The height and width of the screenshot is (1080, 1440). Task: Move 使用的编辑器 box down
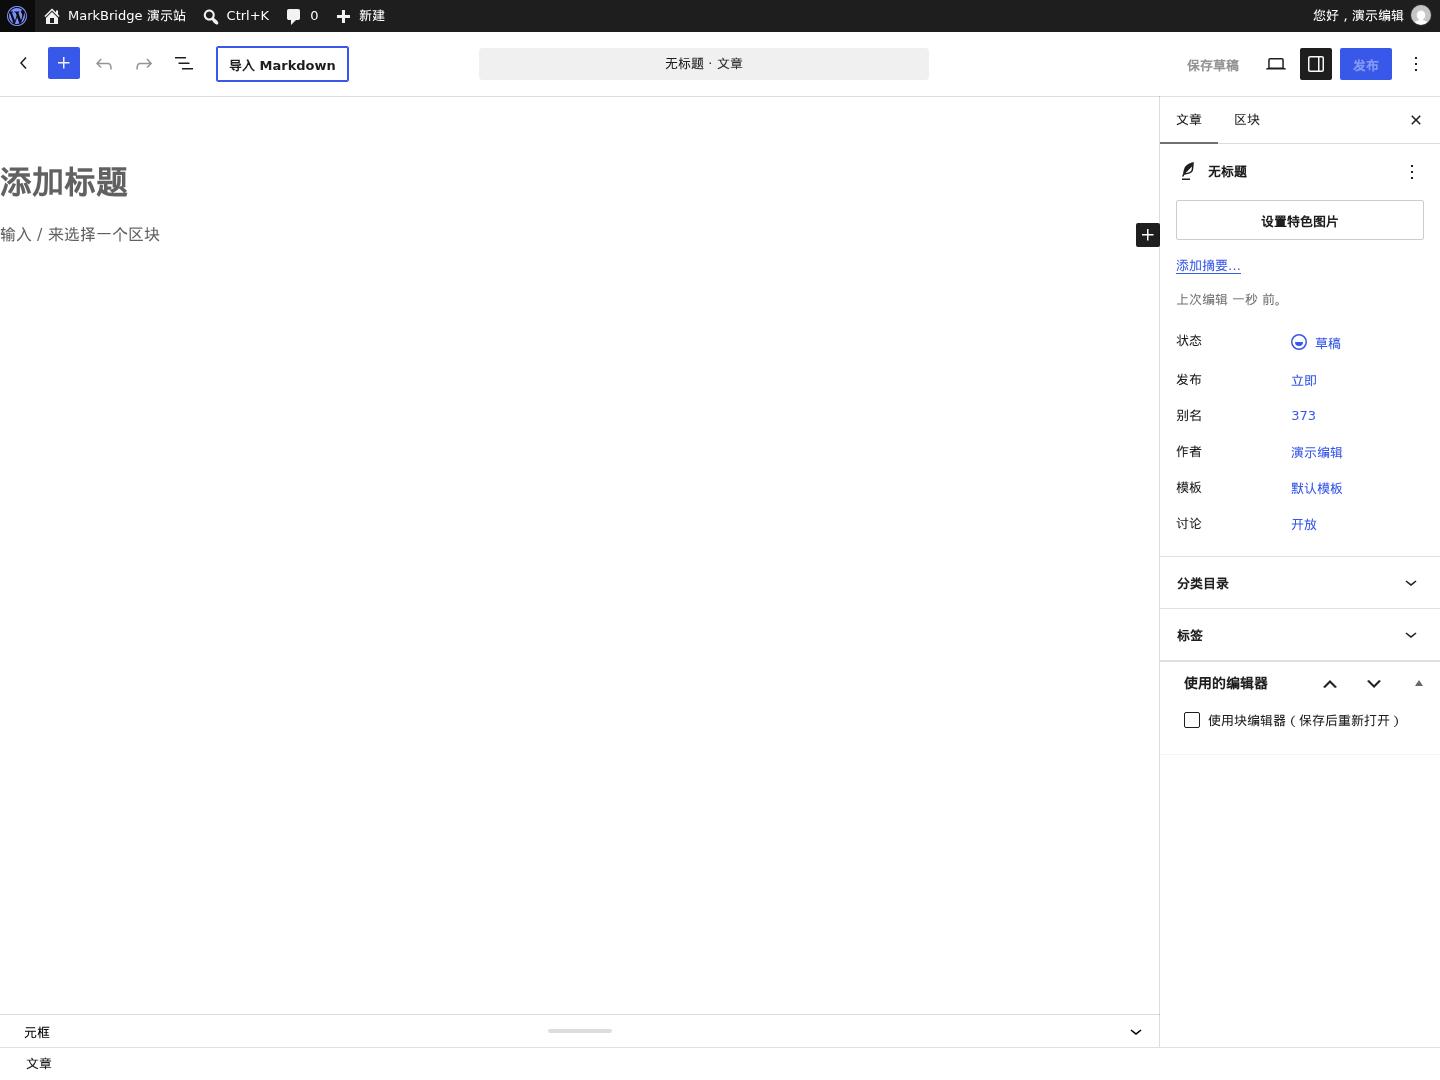[x=1374, y=684]
